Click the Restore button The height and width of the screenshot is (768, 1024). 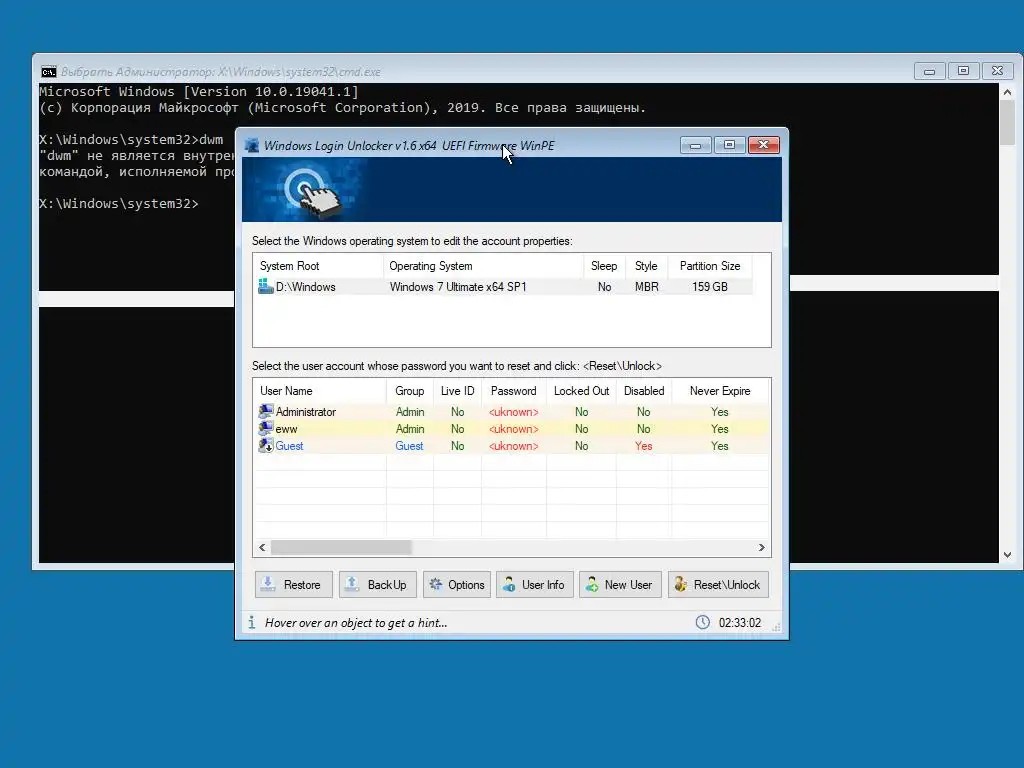click(294, 584)
